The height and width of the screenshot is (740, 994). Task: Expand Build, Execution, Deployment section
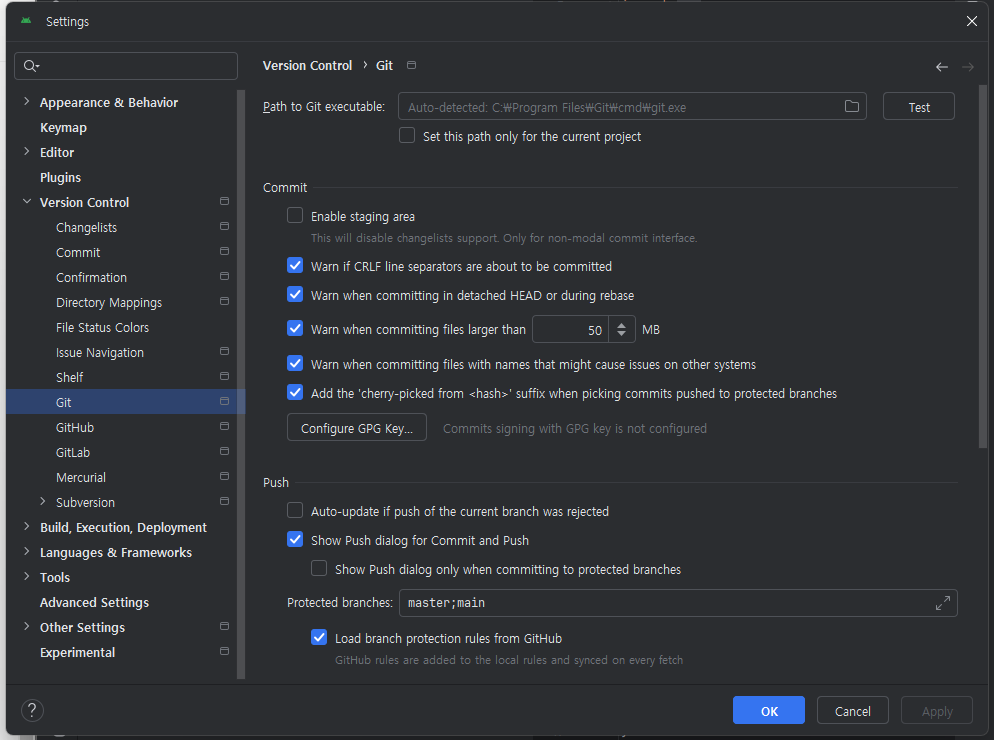[27, 527]
